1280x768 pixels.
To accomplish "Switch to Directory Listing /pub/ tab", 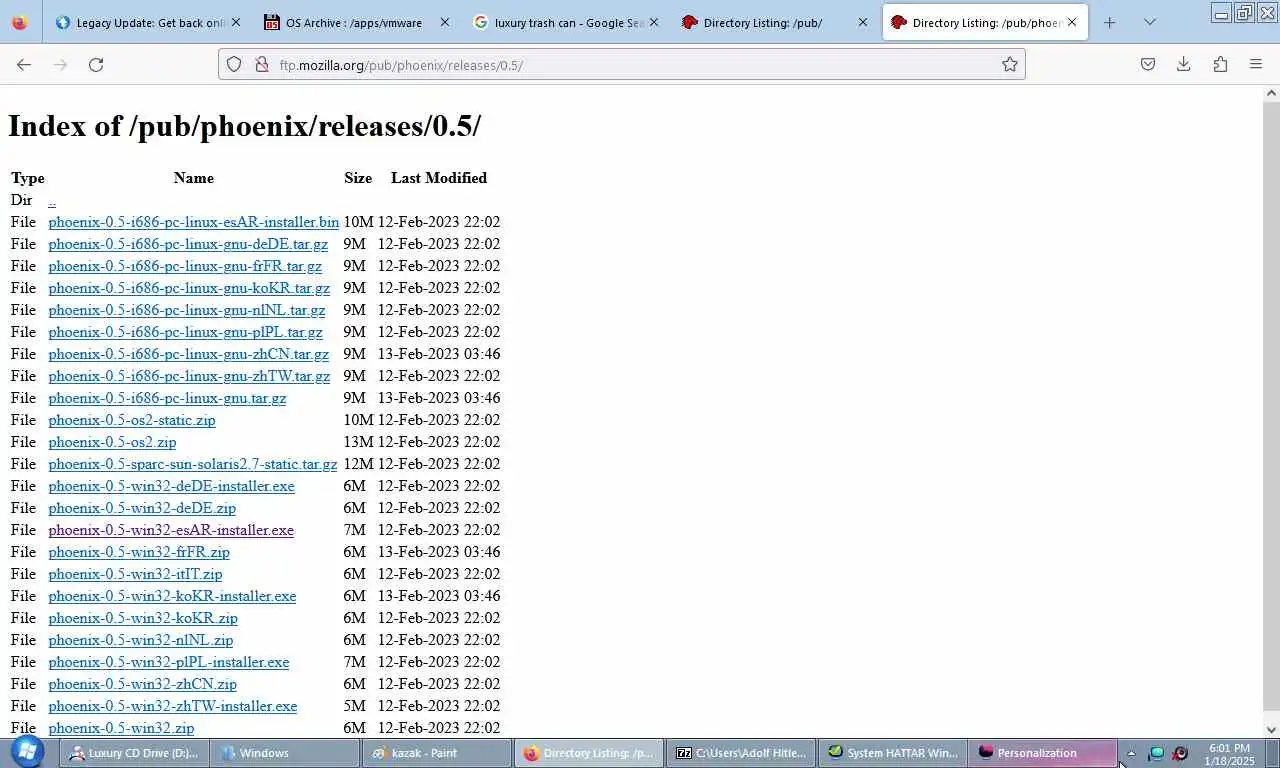I will tap(774, 22).
